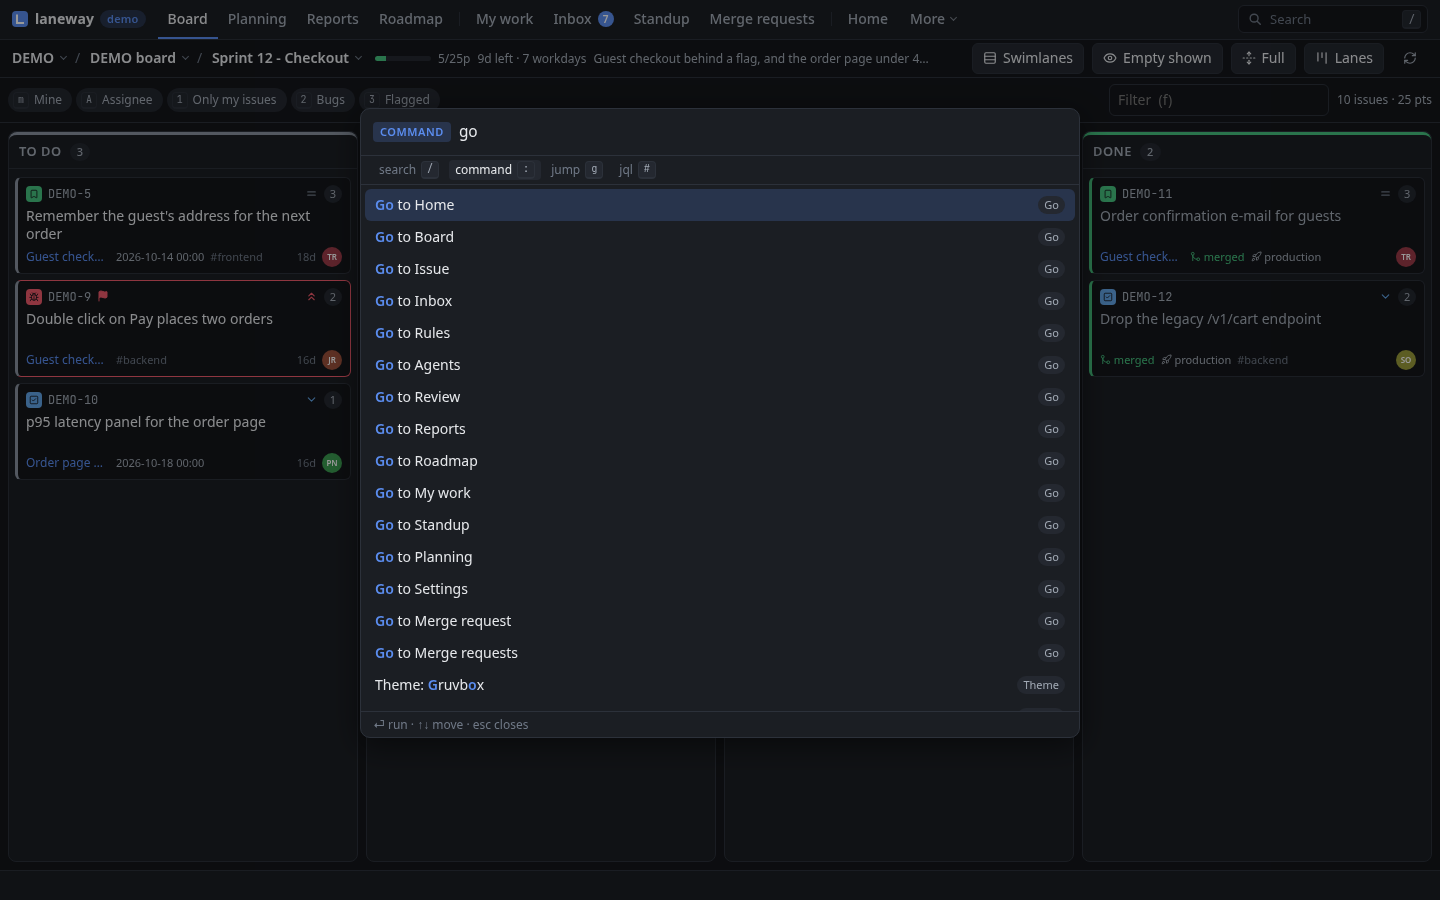Click the Full view button
Screen dimensions: 1440x900
[1263, 58]
